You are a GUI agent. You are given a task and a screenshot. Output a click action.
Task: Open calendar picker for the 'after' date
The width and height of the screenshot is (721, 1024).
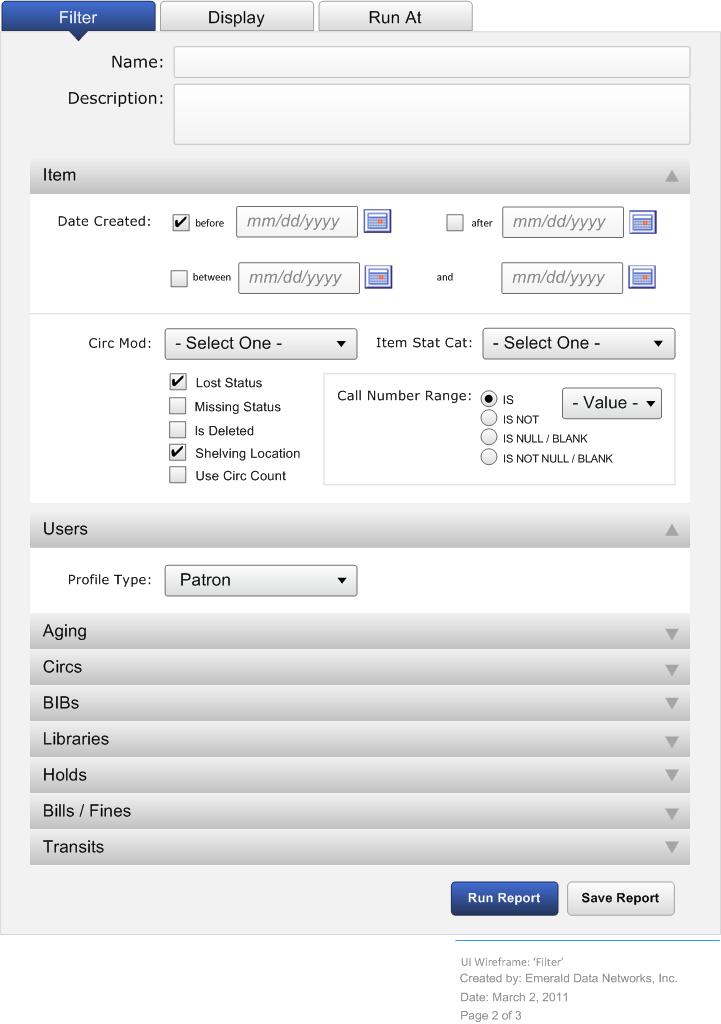[642, 222]
